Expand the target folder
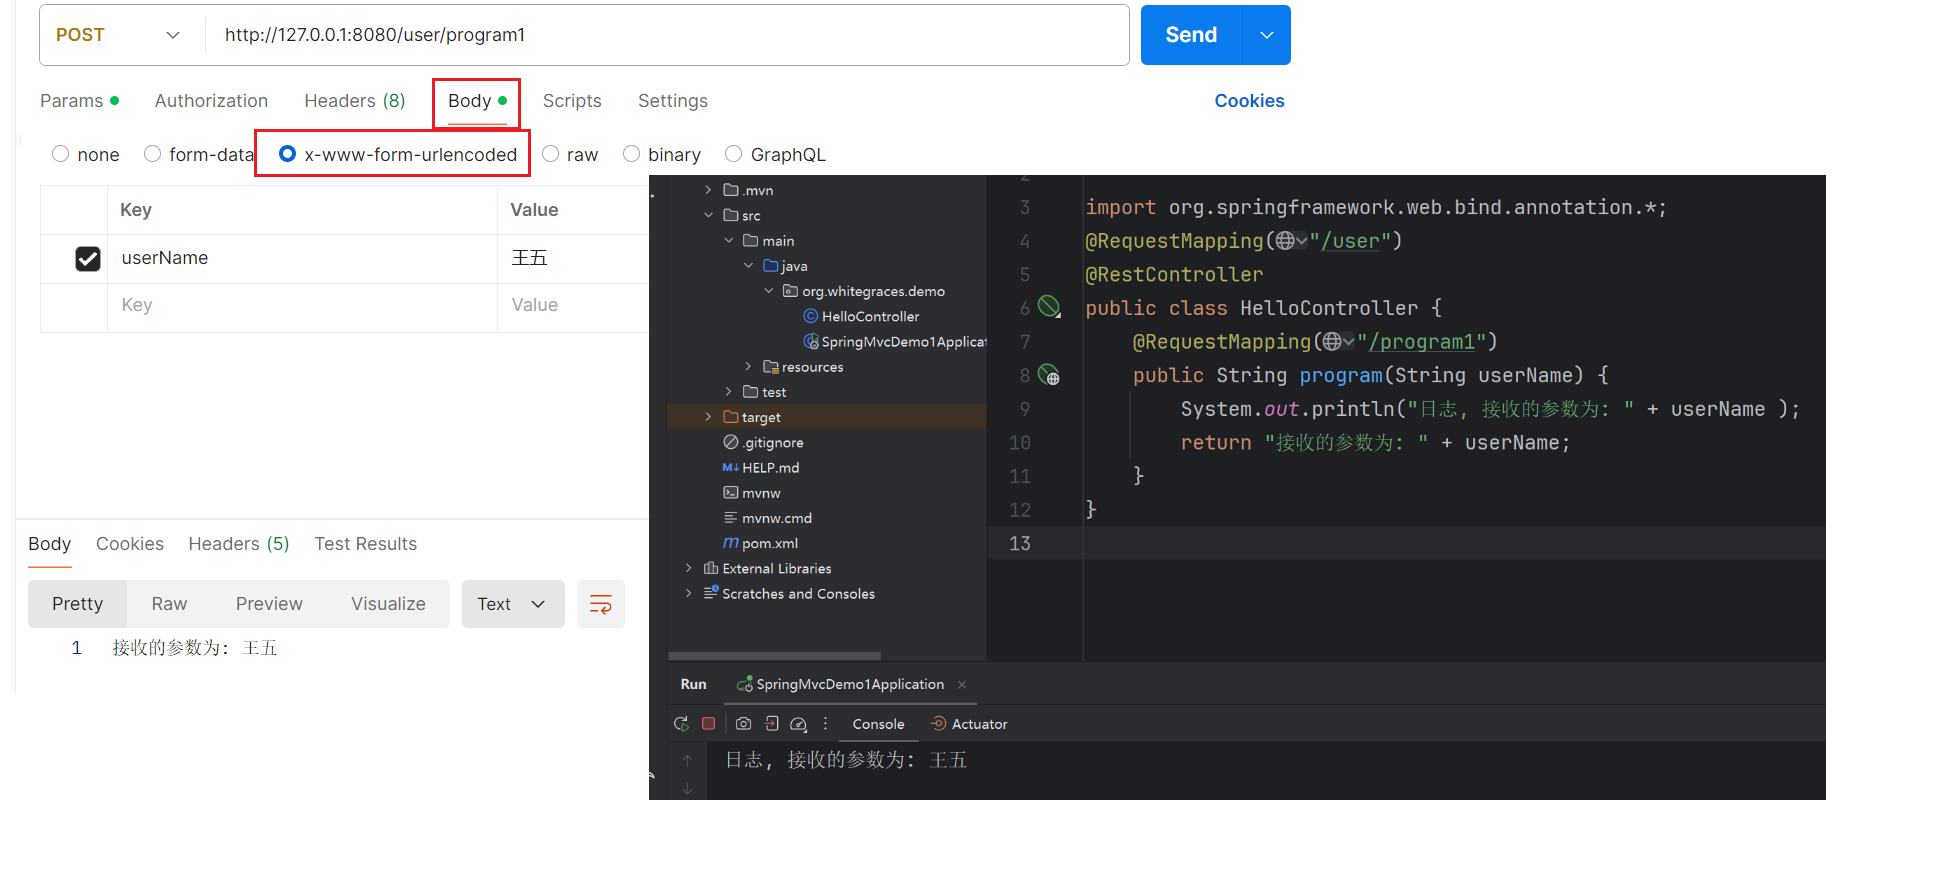 (708, 417)
